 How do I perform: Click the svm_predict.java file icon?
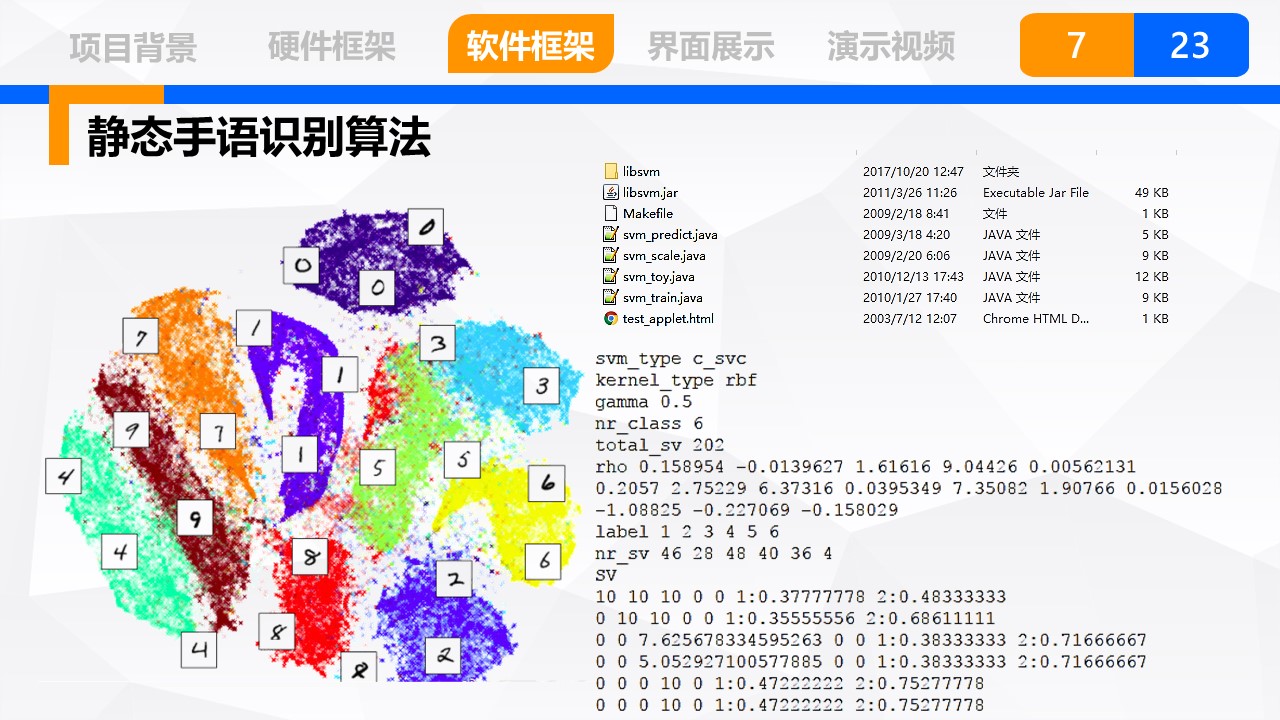[x=611, y=235]
